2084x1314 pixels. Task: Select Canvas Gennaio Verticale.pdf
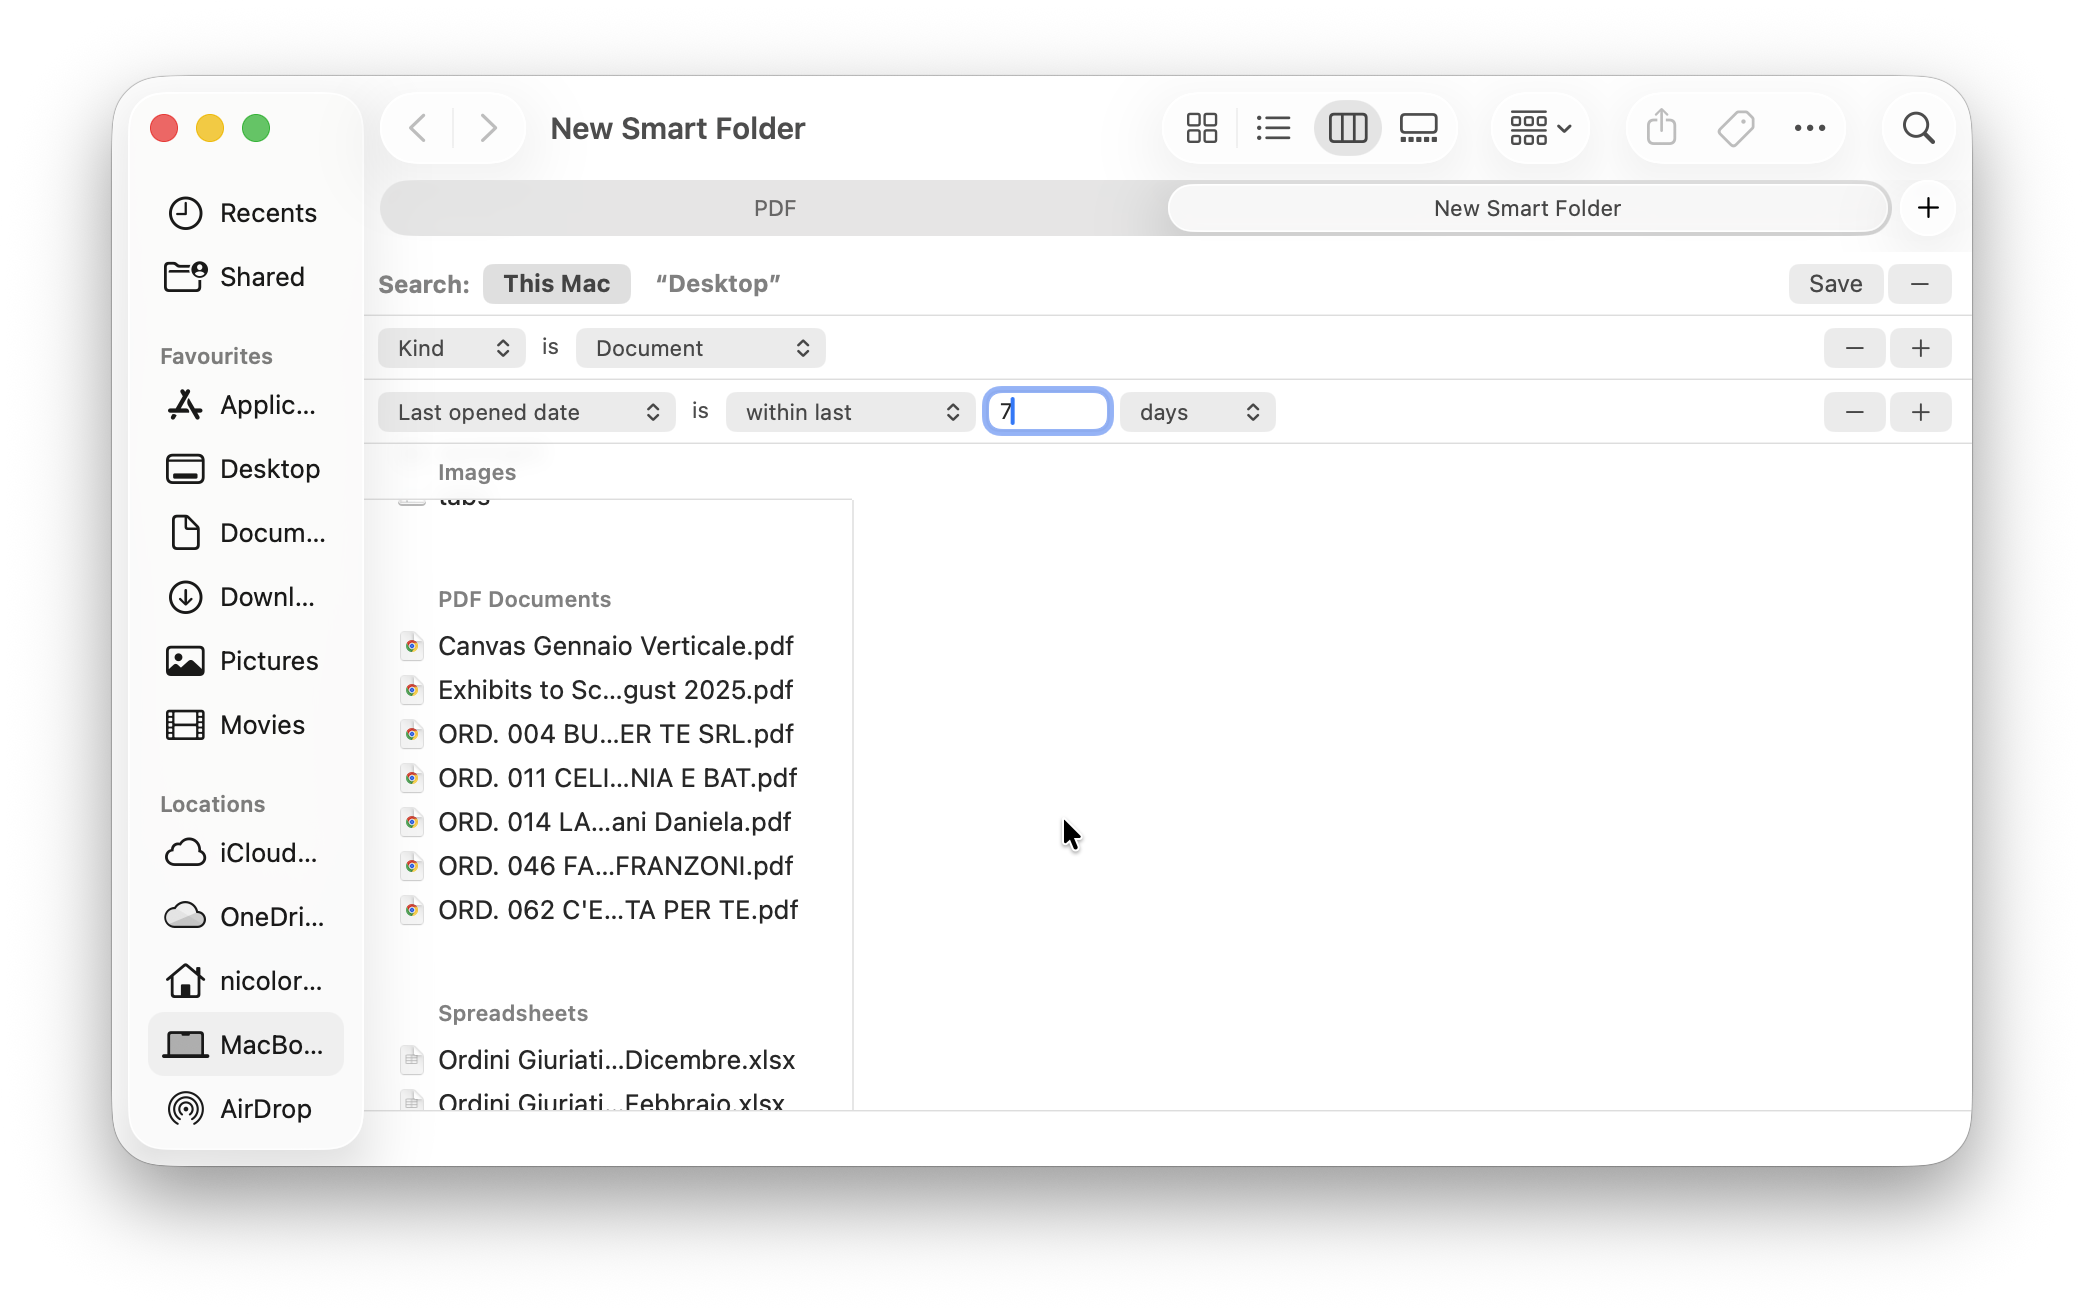pos(615,646)
